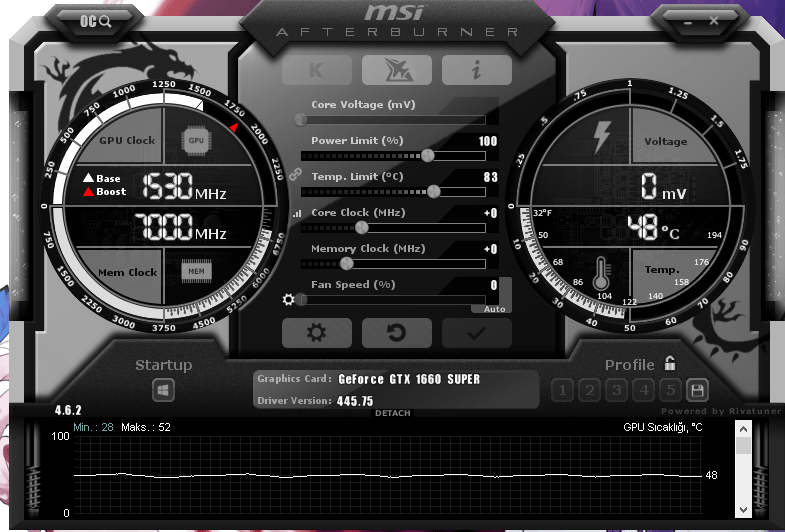Click the Memory Clock slider handle
Viewport: 785px width, 532px height.
(x=346, y=263)
